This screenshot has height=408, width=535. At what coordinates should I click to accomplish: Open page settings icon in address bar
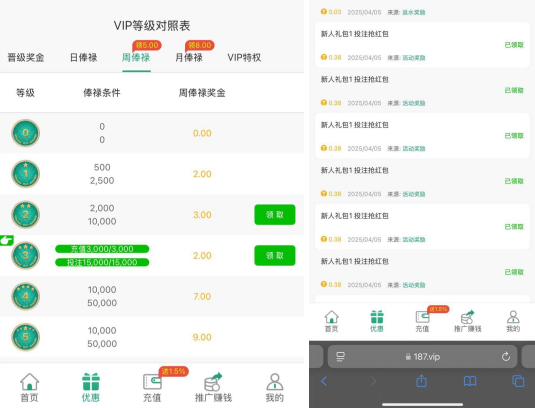click(x=341, y=357)
